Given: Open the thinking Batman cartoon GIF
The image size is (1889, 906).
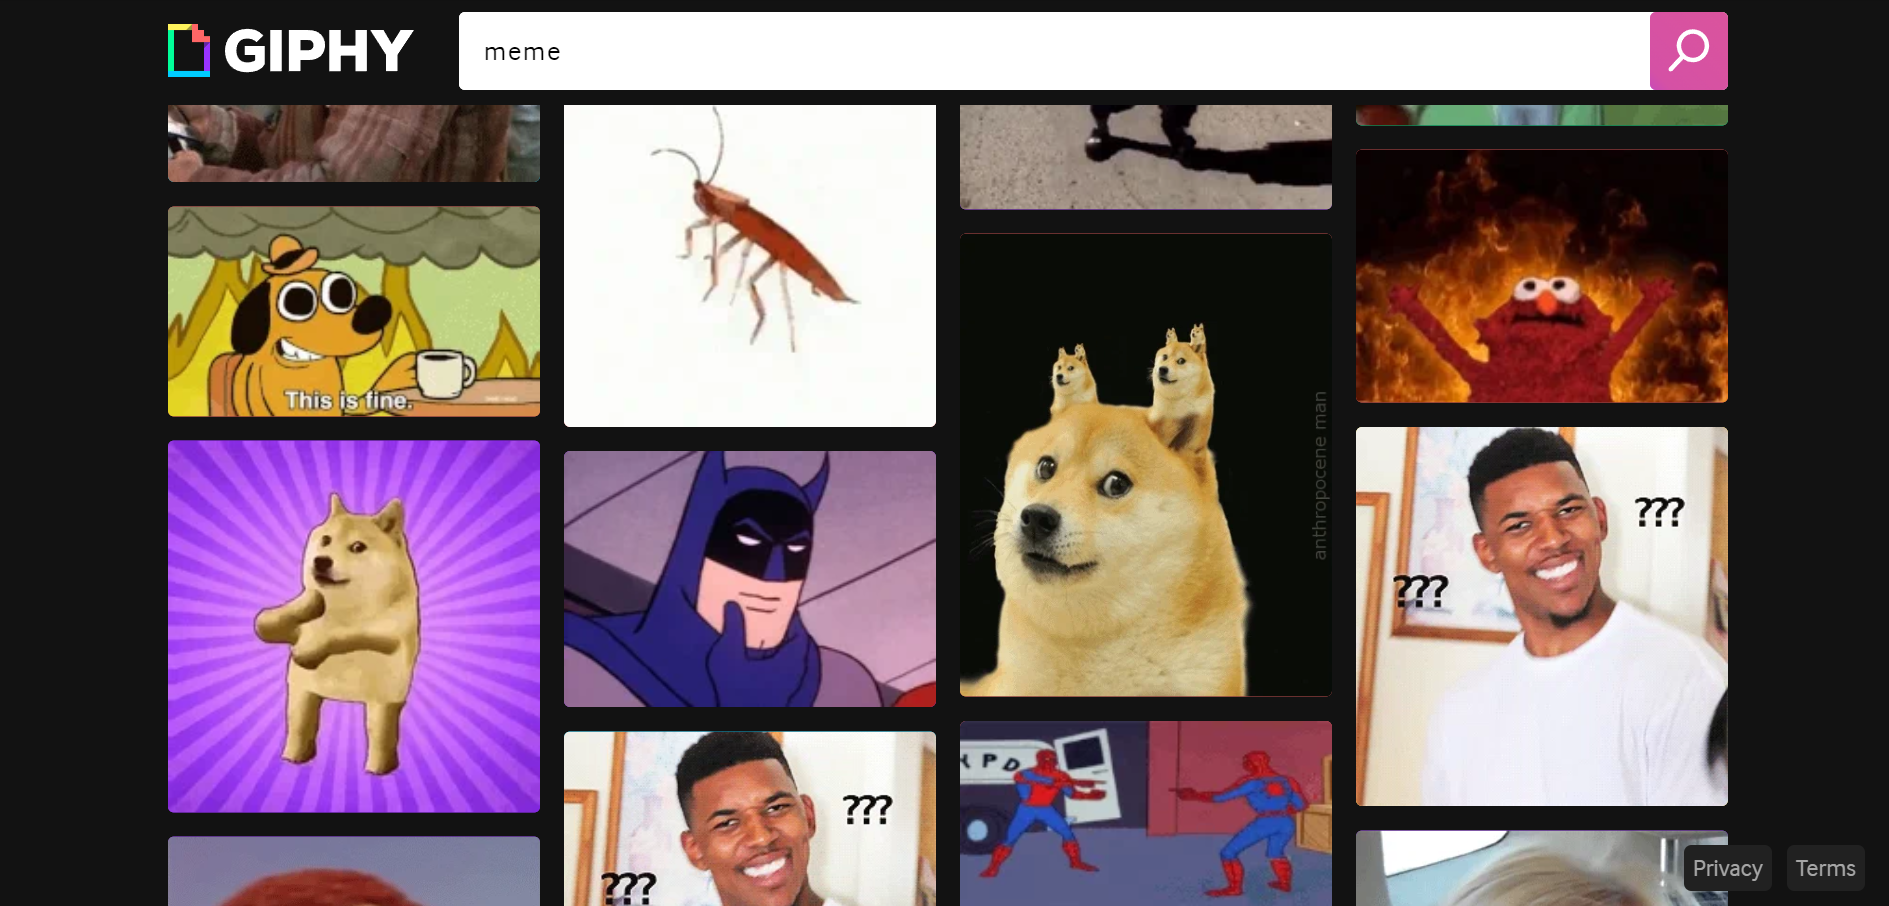Looking at the screenshot, I should coord(750,579).
